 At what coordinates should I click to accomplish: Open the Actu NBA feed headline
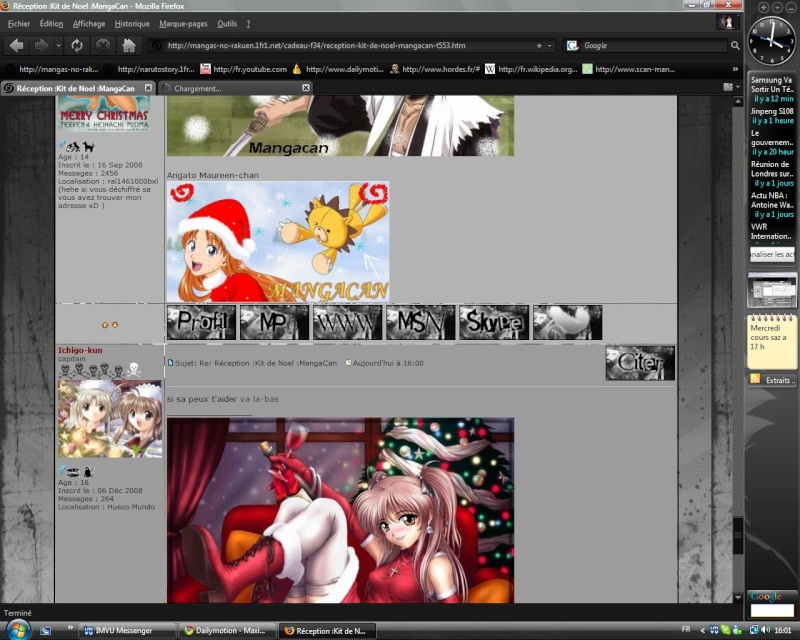[x=772, y=200]
